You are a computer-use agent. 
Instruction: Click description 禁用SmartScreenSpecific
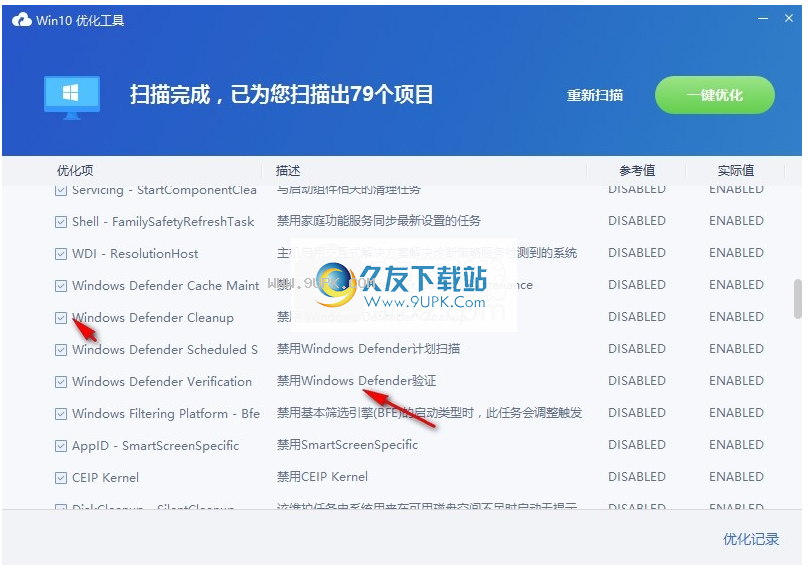[347, 444]
